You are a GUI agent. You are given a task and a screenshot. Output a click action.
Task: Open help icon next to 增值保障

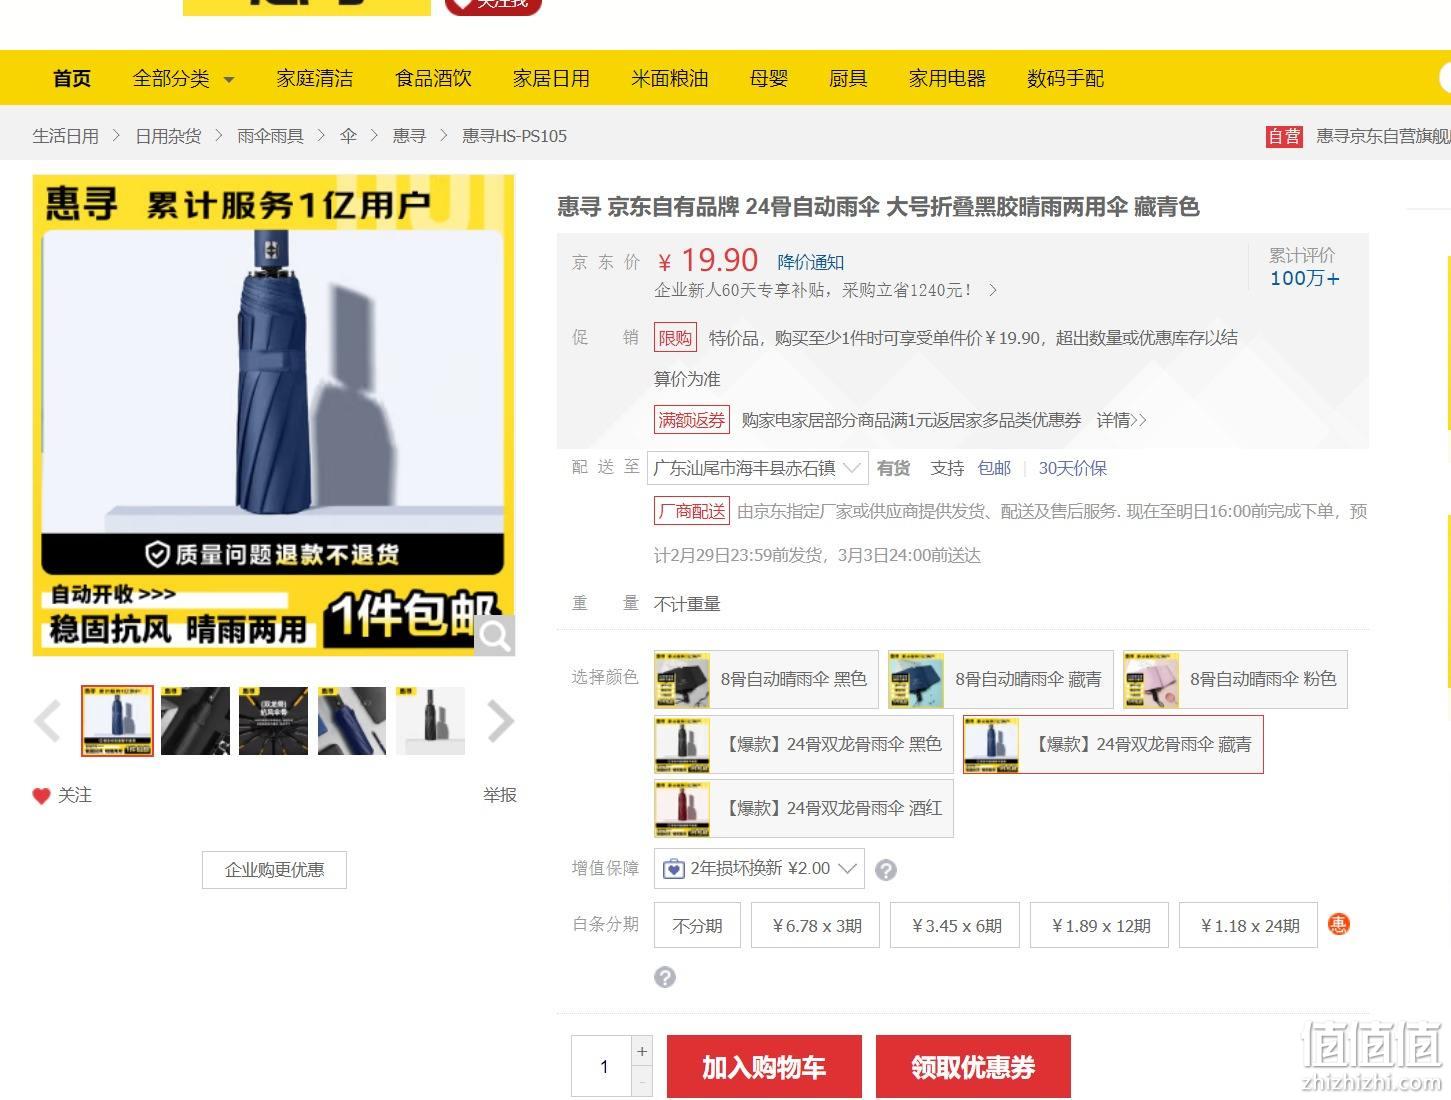(x=885, y=870)
